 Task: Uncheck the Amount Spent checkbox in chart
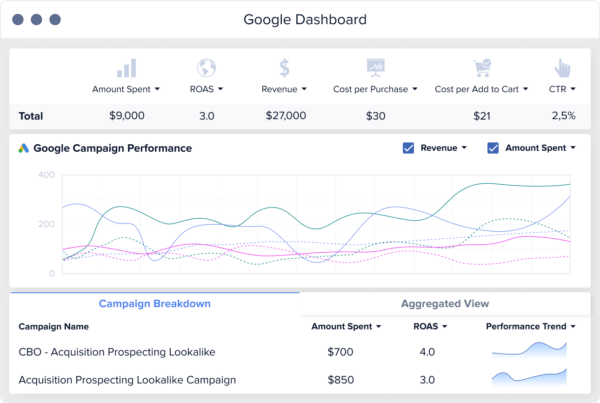click(x=493, y=148)
